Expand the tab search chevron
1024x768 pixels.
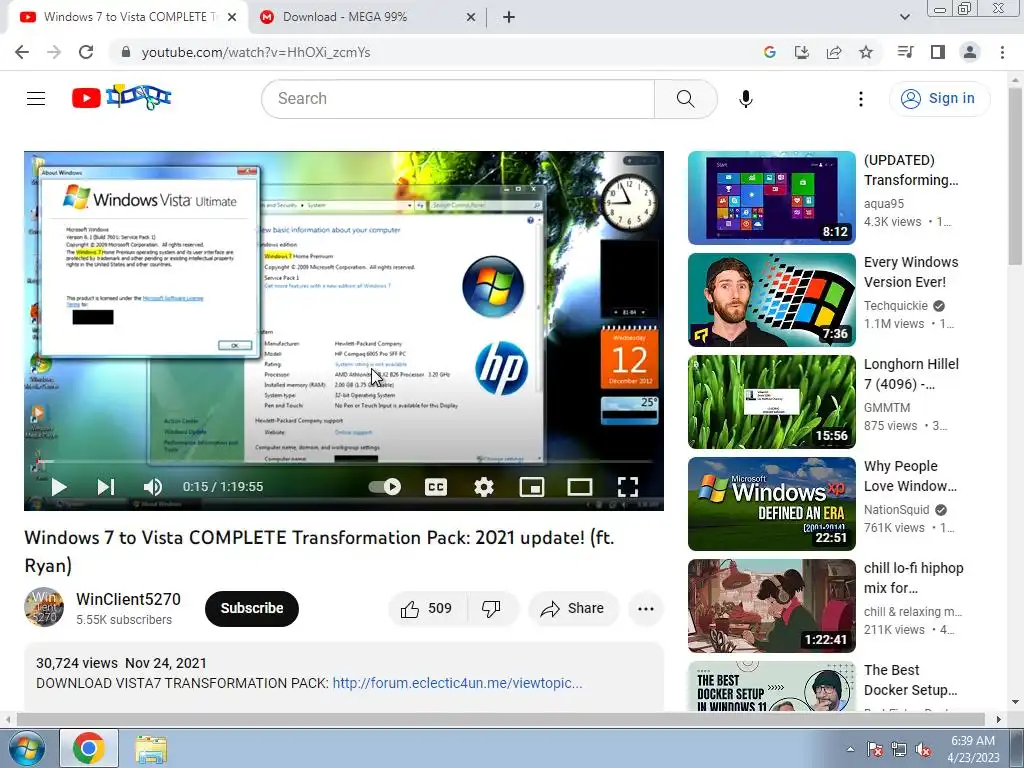(904, 17)
